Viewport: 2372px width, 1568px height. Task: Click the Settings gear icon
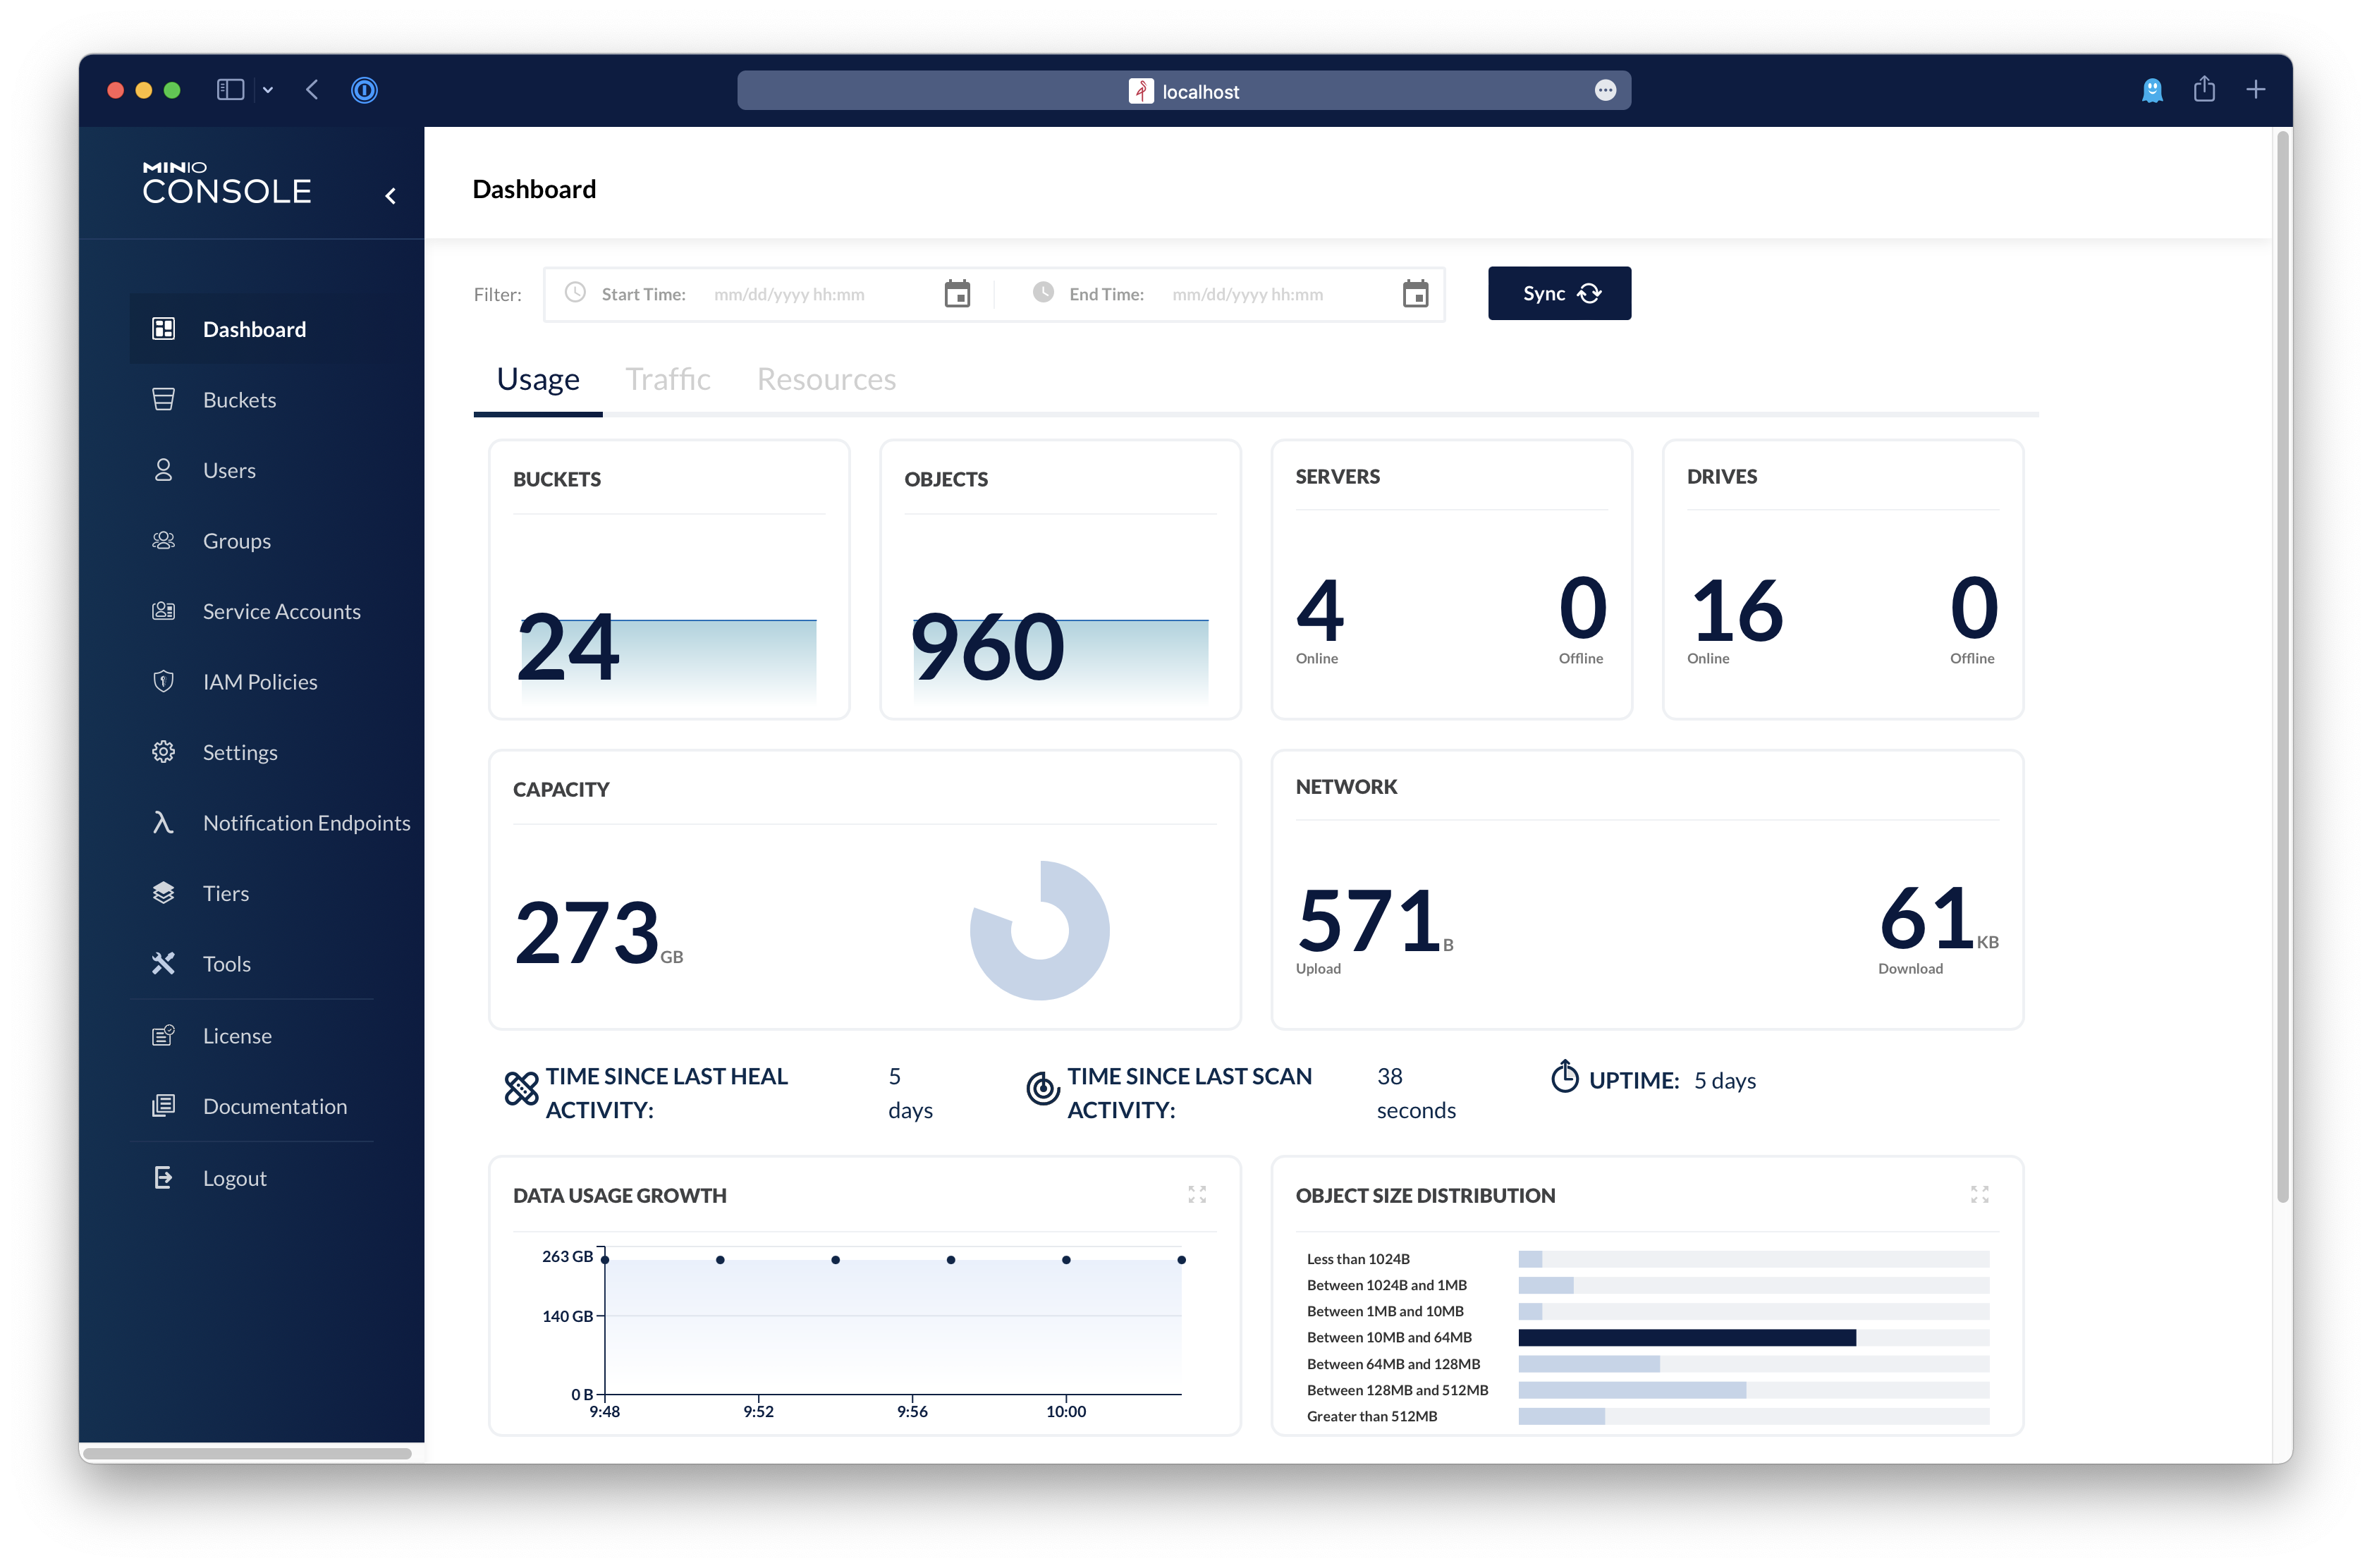163,752
